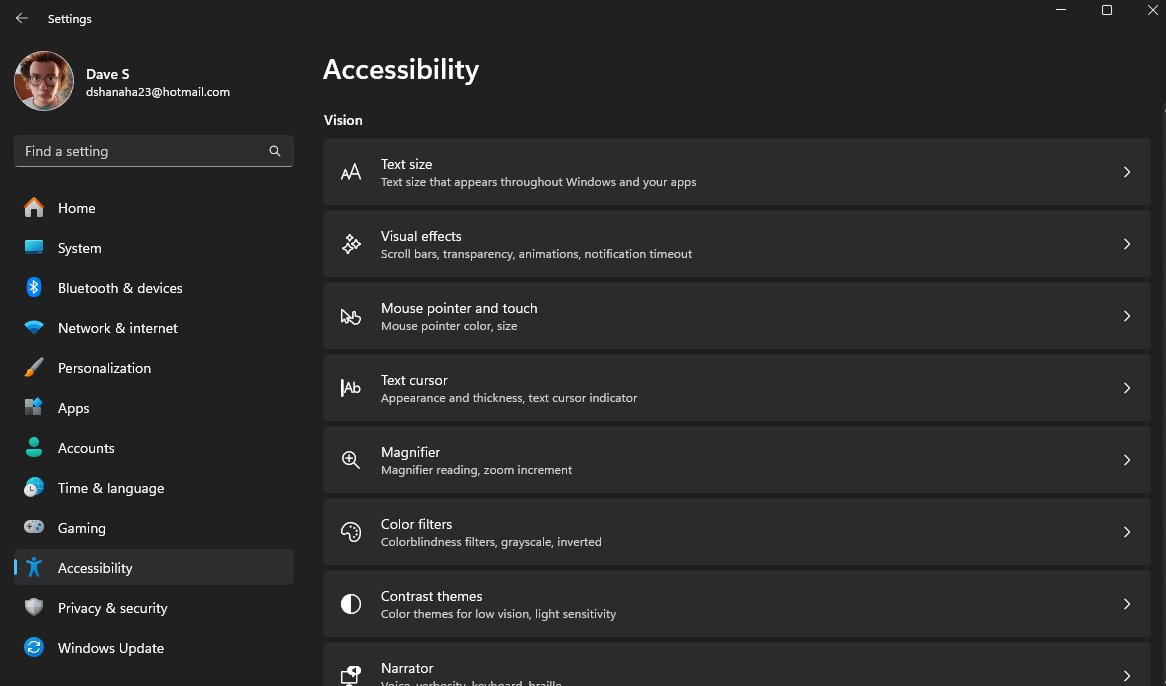Select the Contrast themes icon
The image size is (1166, 686).
point(351,604)
